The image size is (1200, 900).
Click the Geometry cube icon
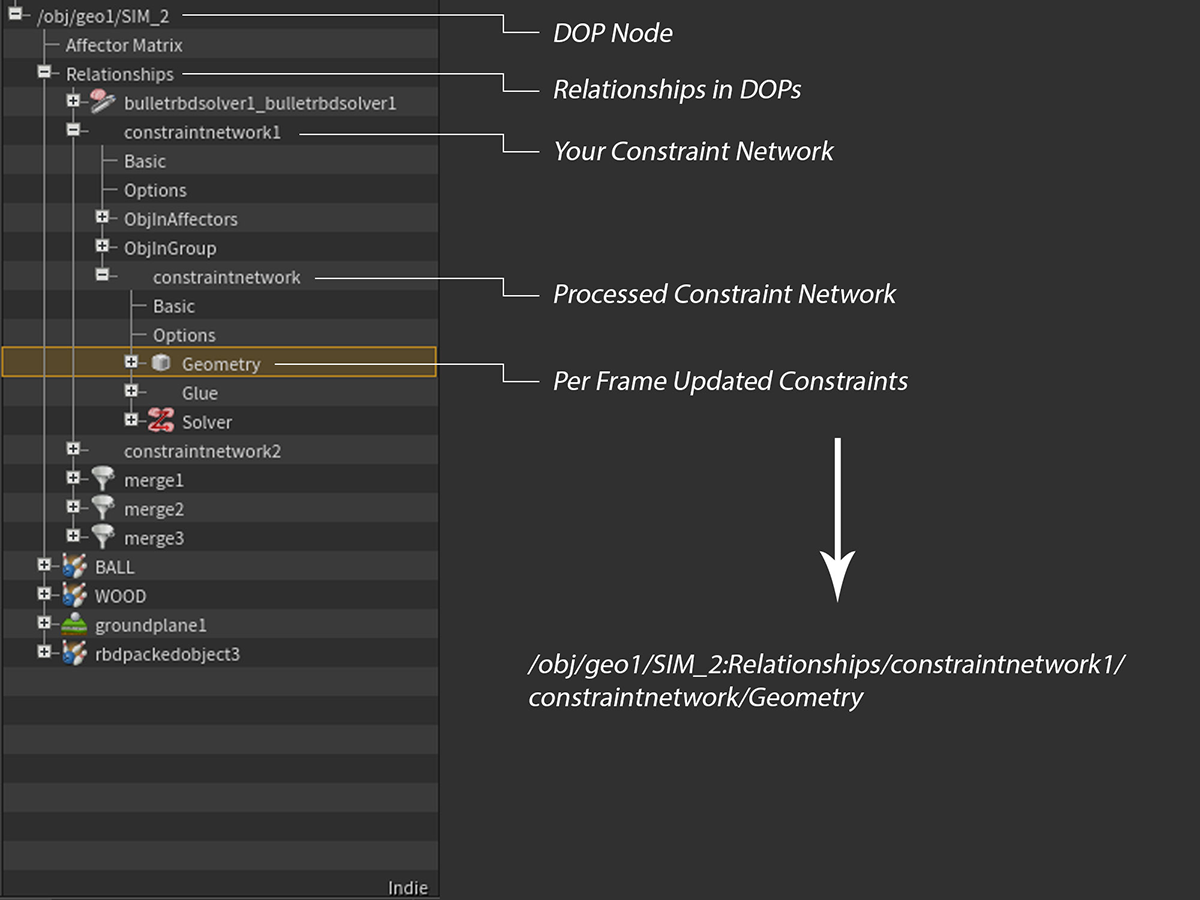tap(161, 364)
